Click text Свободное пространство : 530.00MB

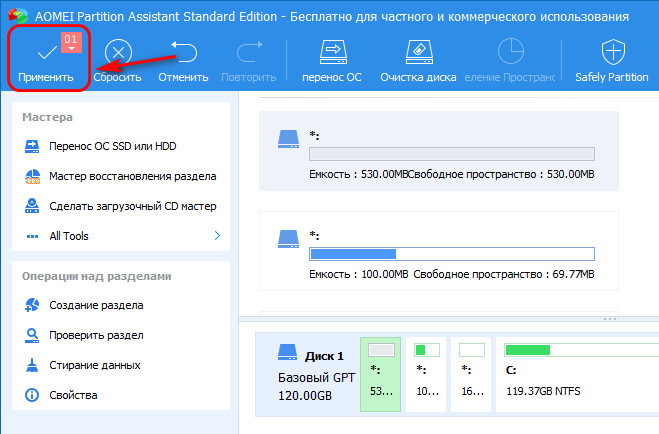tap(502, 174)
